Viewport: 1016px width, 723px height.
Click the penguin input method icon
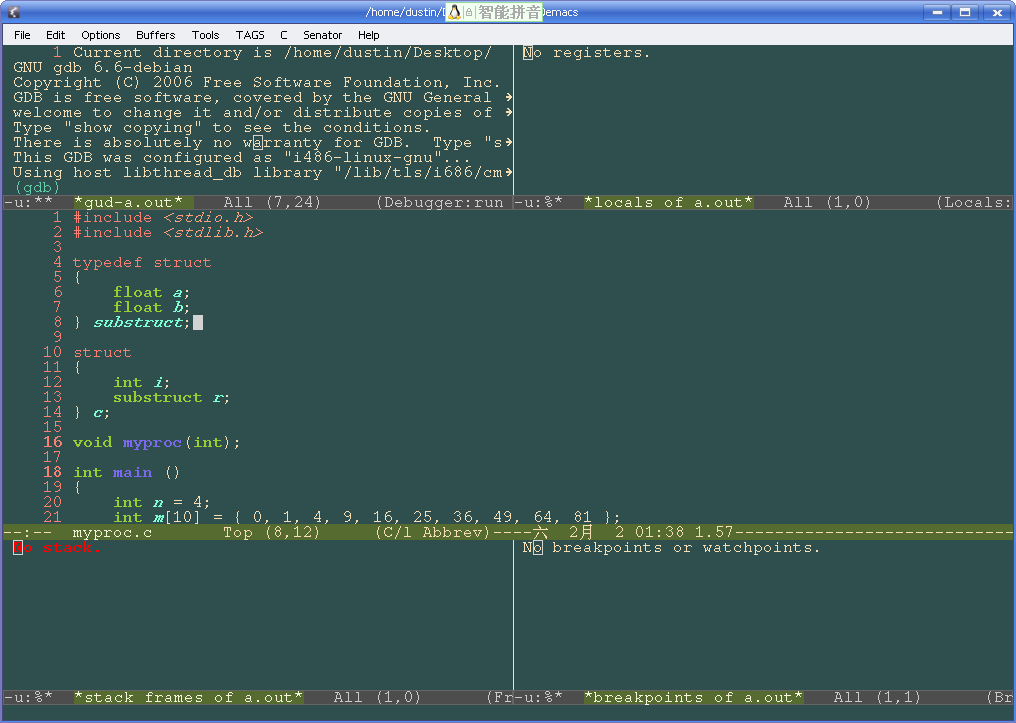click(x=454, y=12)
